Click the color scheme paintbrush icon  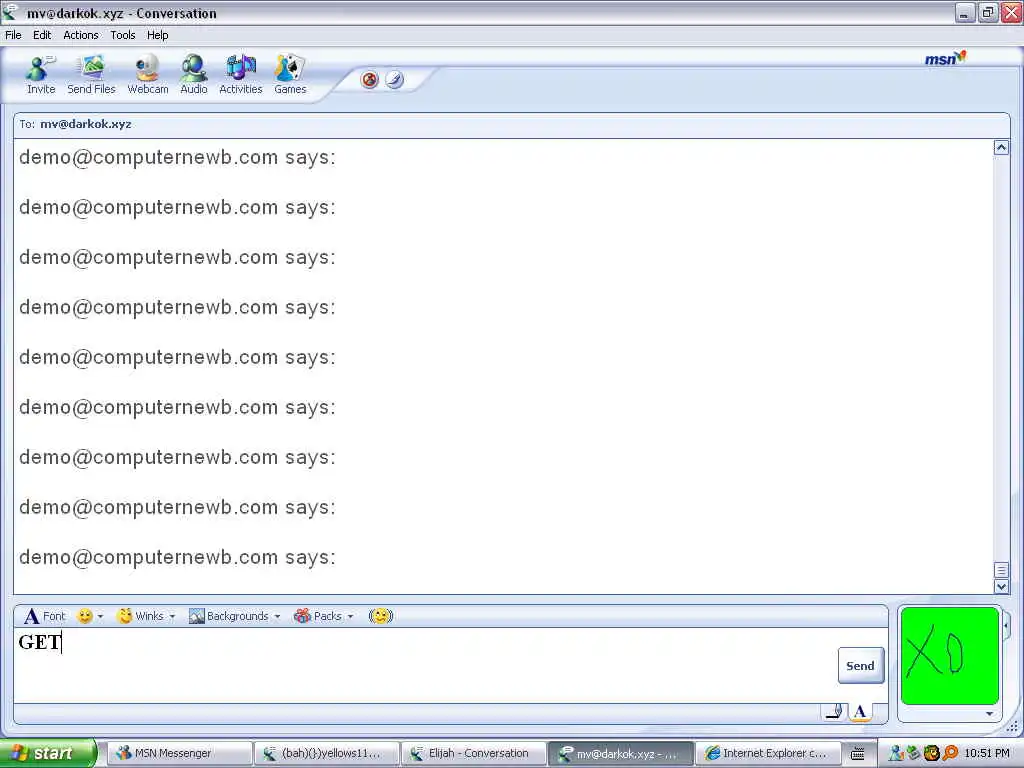[394, 80]
